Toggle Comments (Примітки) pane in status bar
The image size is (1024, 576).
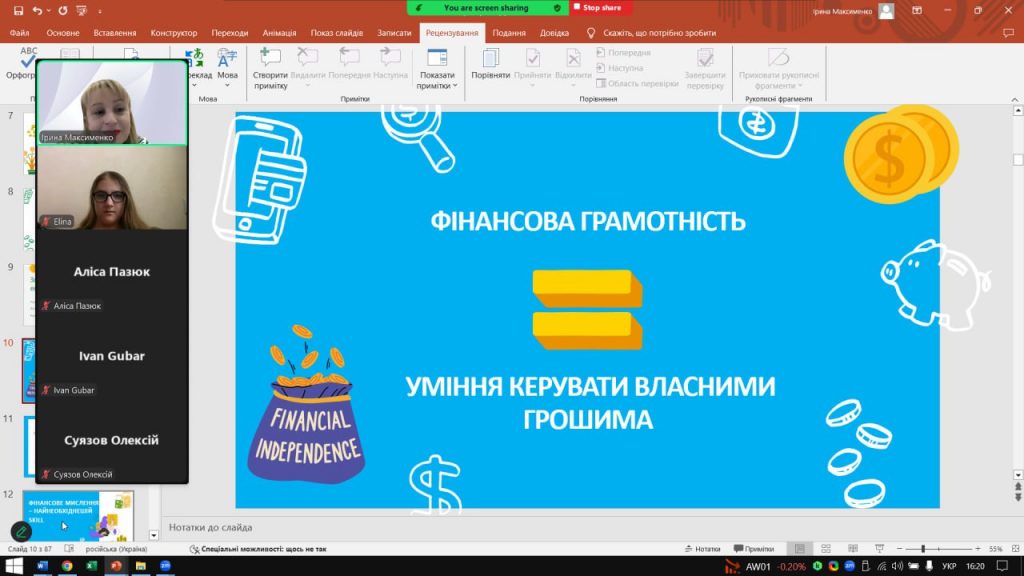click(753, 548)
